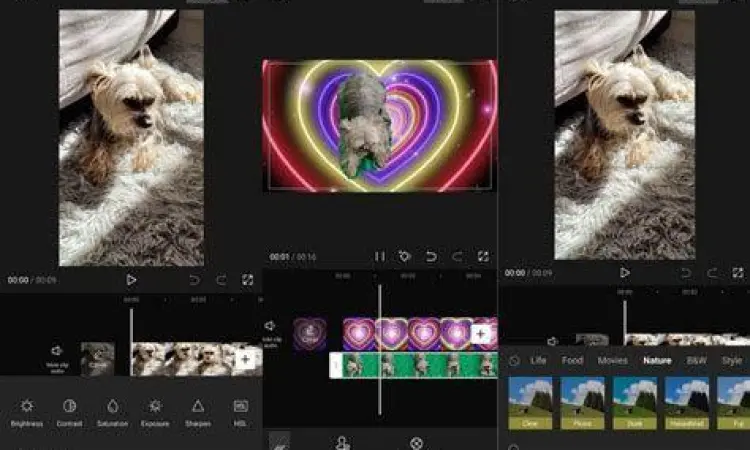Select the highlighted leftmost bottom tool in middle screen
This screenshot has width=750, height=450.
(279, 441)
